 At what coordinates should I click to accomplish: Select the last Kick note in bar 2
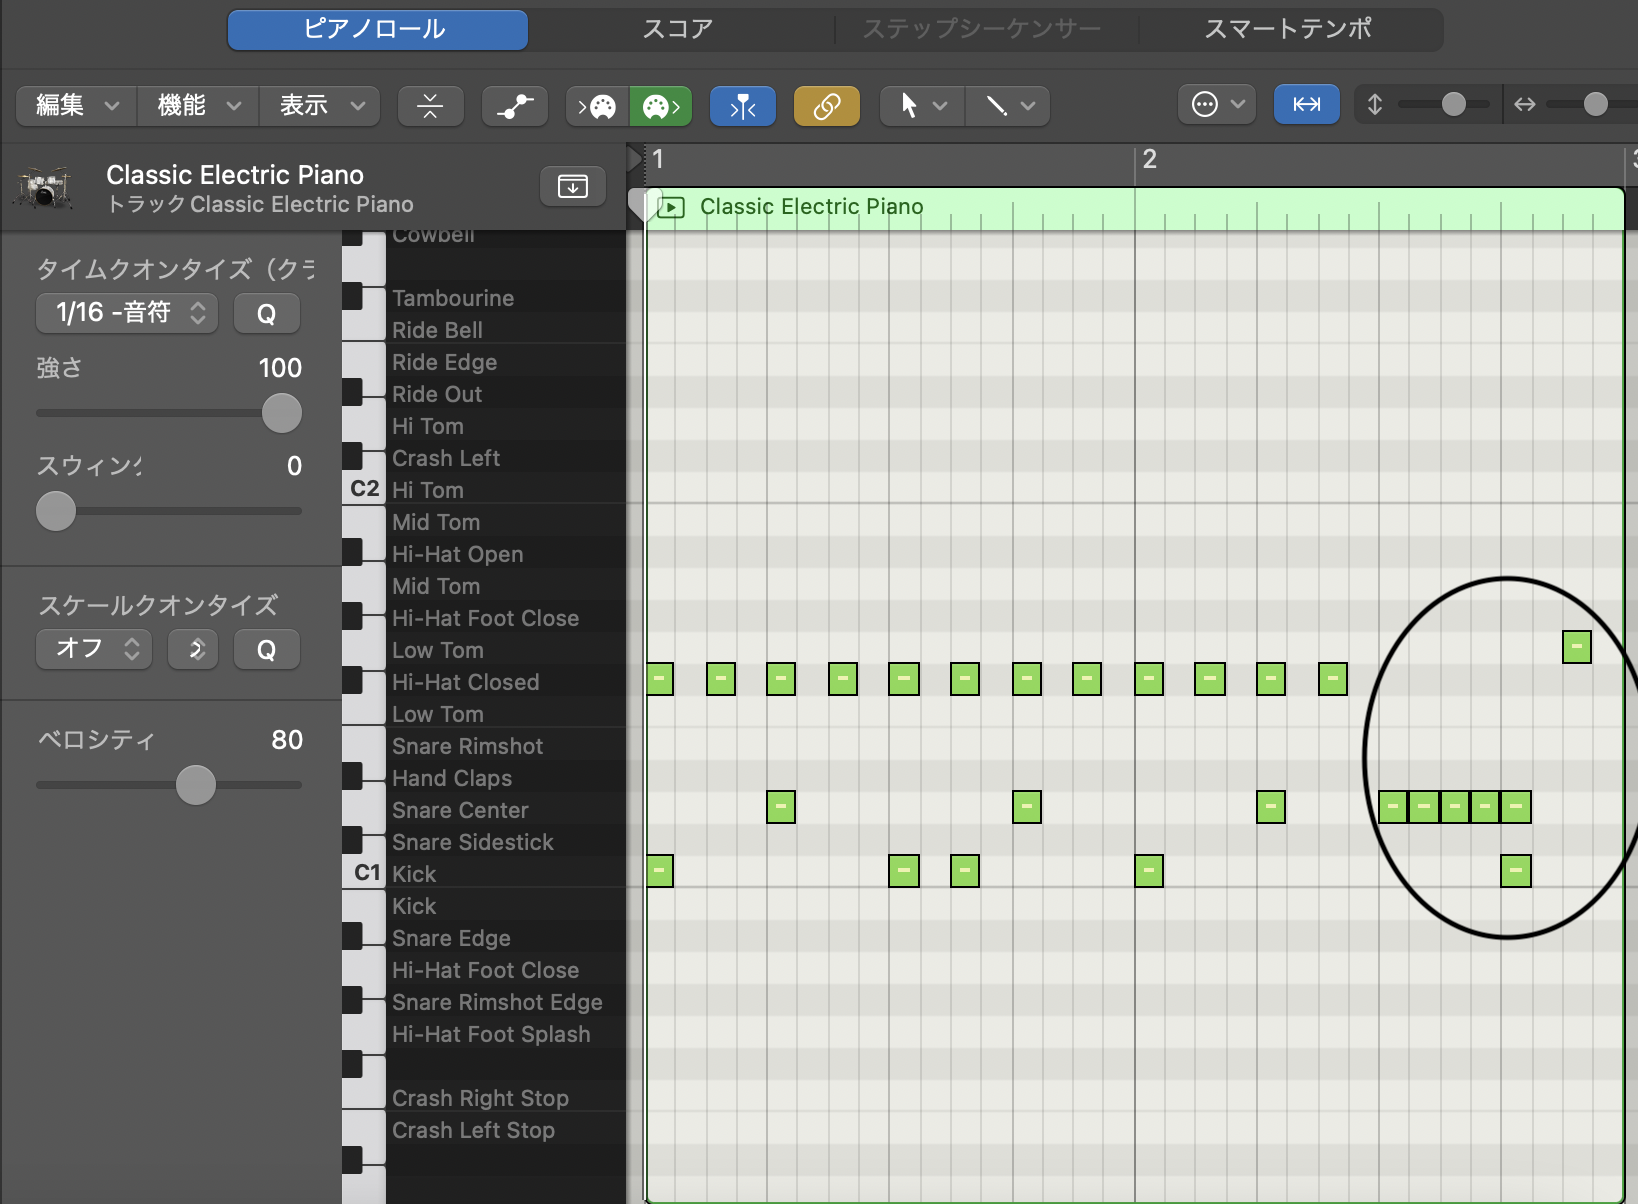(x=1516, y=871)
